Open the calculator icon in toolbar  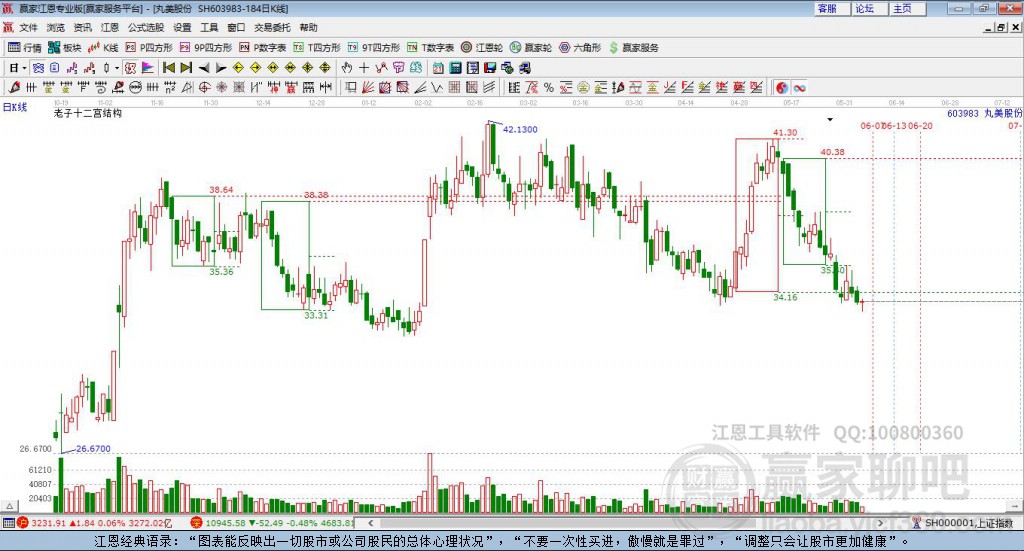coord(456,68)
